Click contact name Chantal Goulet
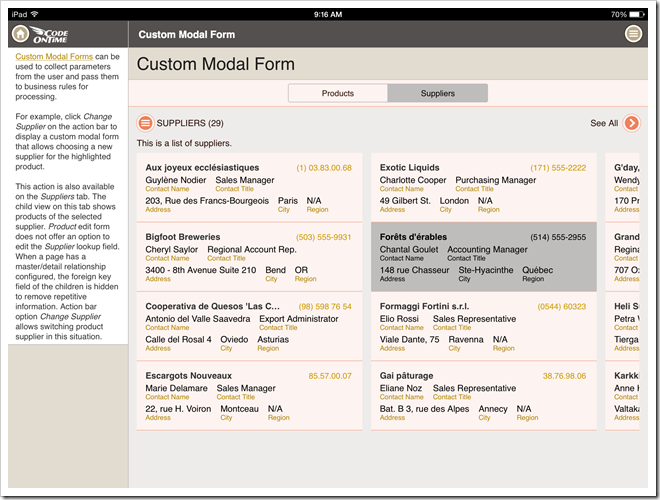 pyautogui.click(x=409, y=250)
